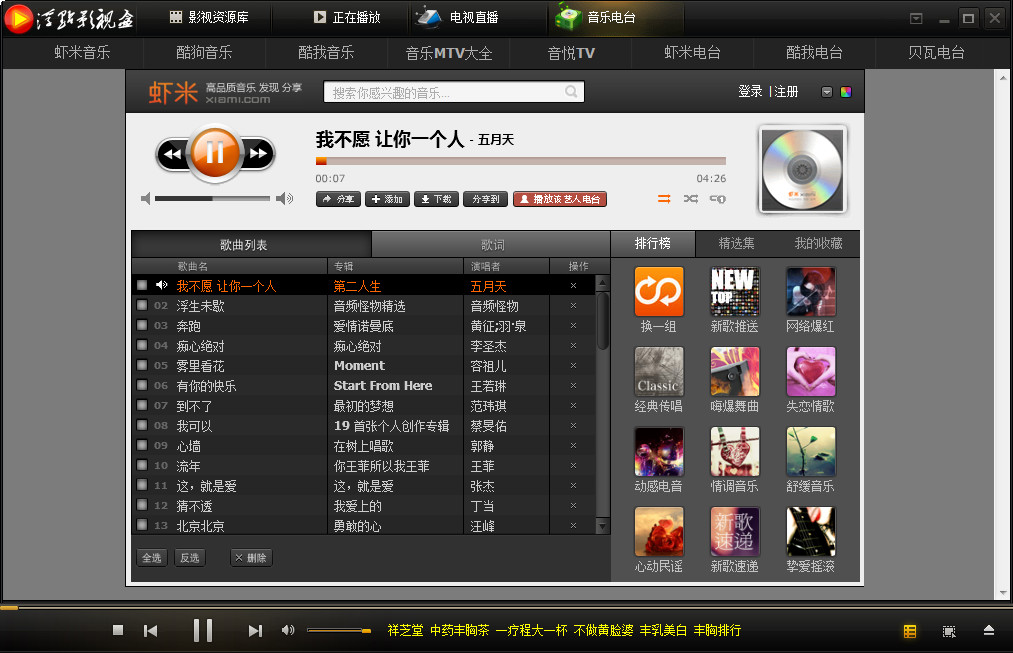Open the 动感电音 chart icon
Image resolution: width=1013 pixels, height=653 pixels.
(x=658, y=451)
